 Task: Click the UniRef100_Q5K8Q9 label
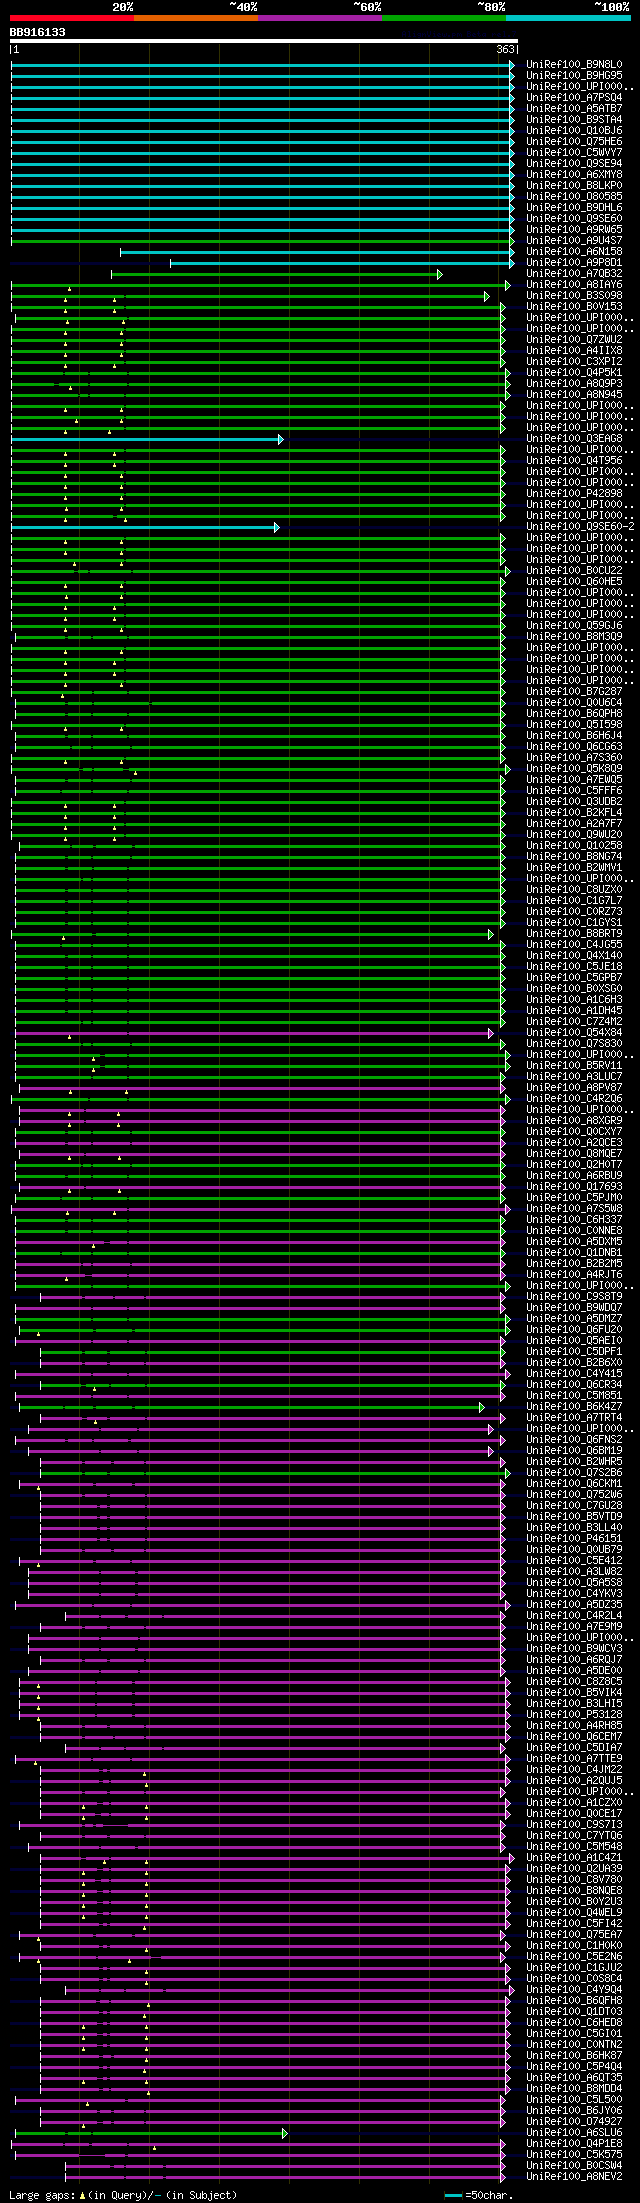574,769
